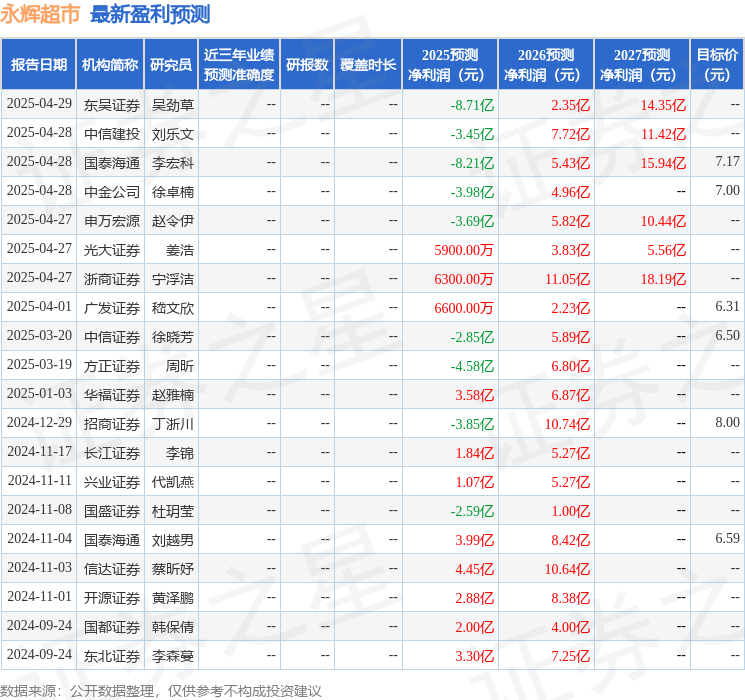Click the 6300.00万 profit forecast value
The width and height of the screenshot is (745, 700).
pos(464,279)
